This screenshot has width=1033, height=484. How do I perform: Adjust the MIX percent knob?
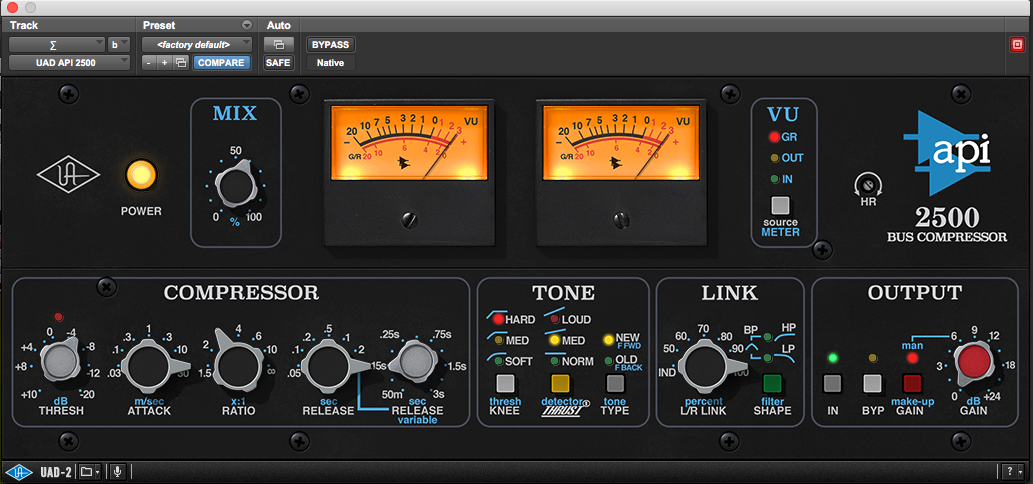tap(236, 186)
